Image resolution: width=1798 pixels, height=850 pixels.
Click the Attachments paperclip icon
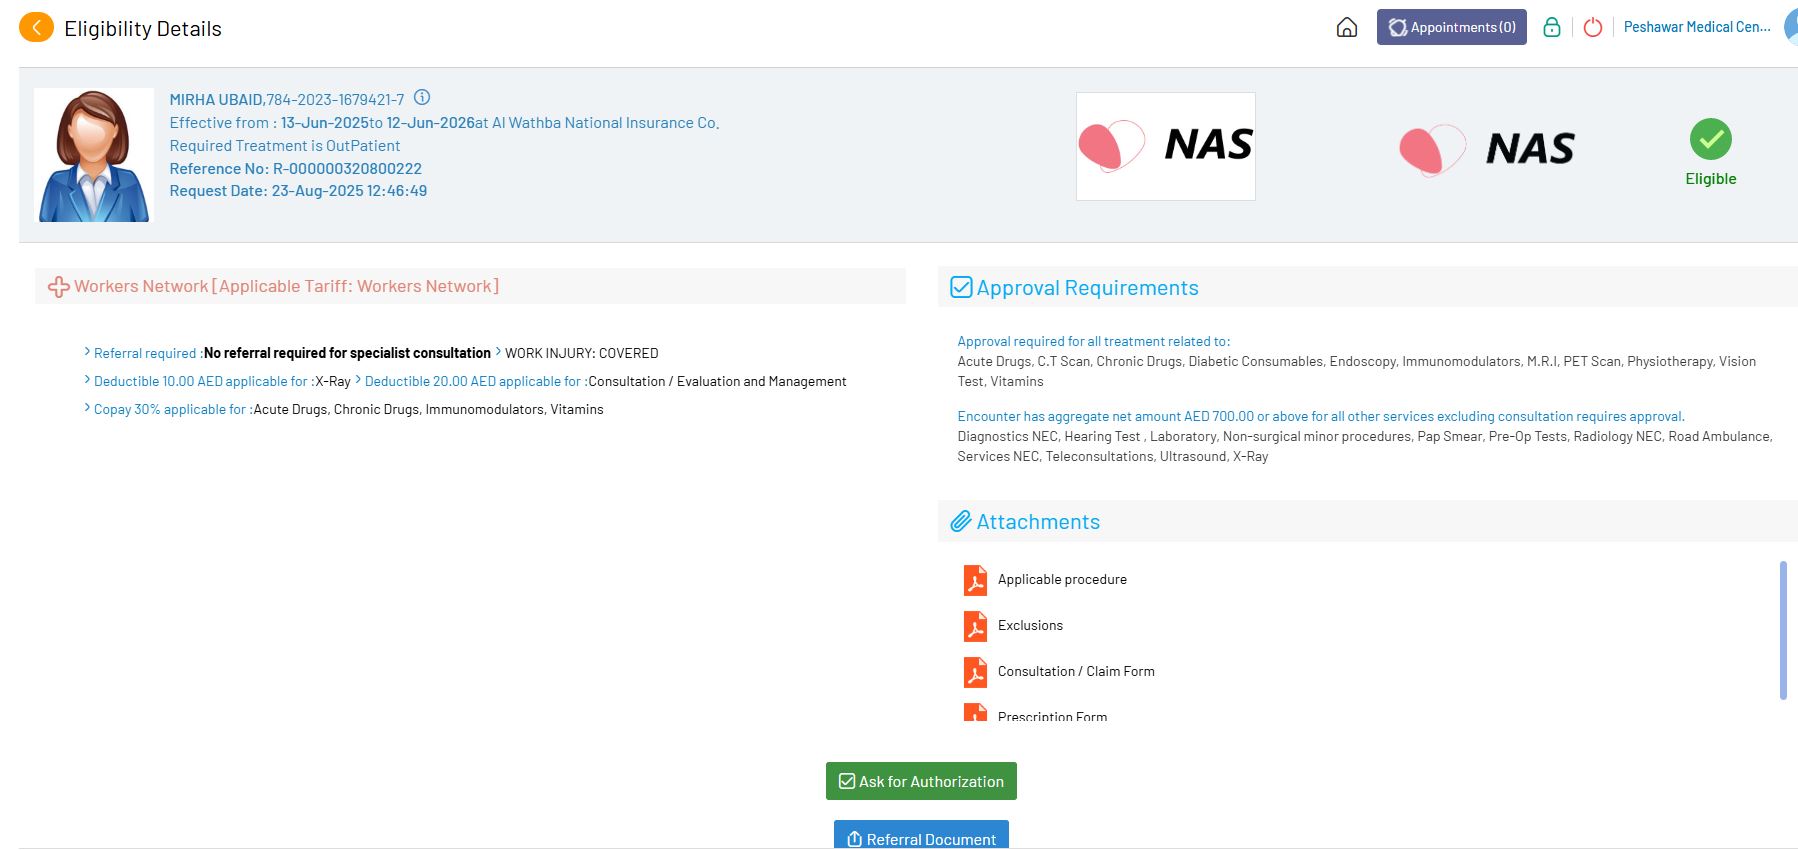[961, 521]
